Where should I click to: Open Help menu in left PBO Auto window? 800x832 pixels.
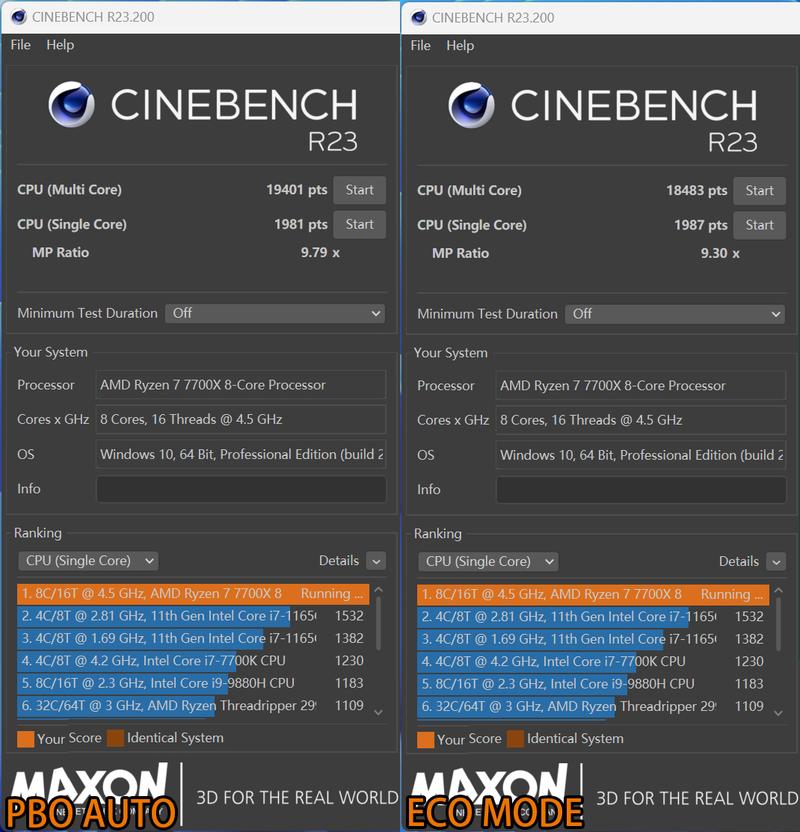[60, 45]
